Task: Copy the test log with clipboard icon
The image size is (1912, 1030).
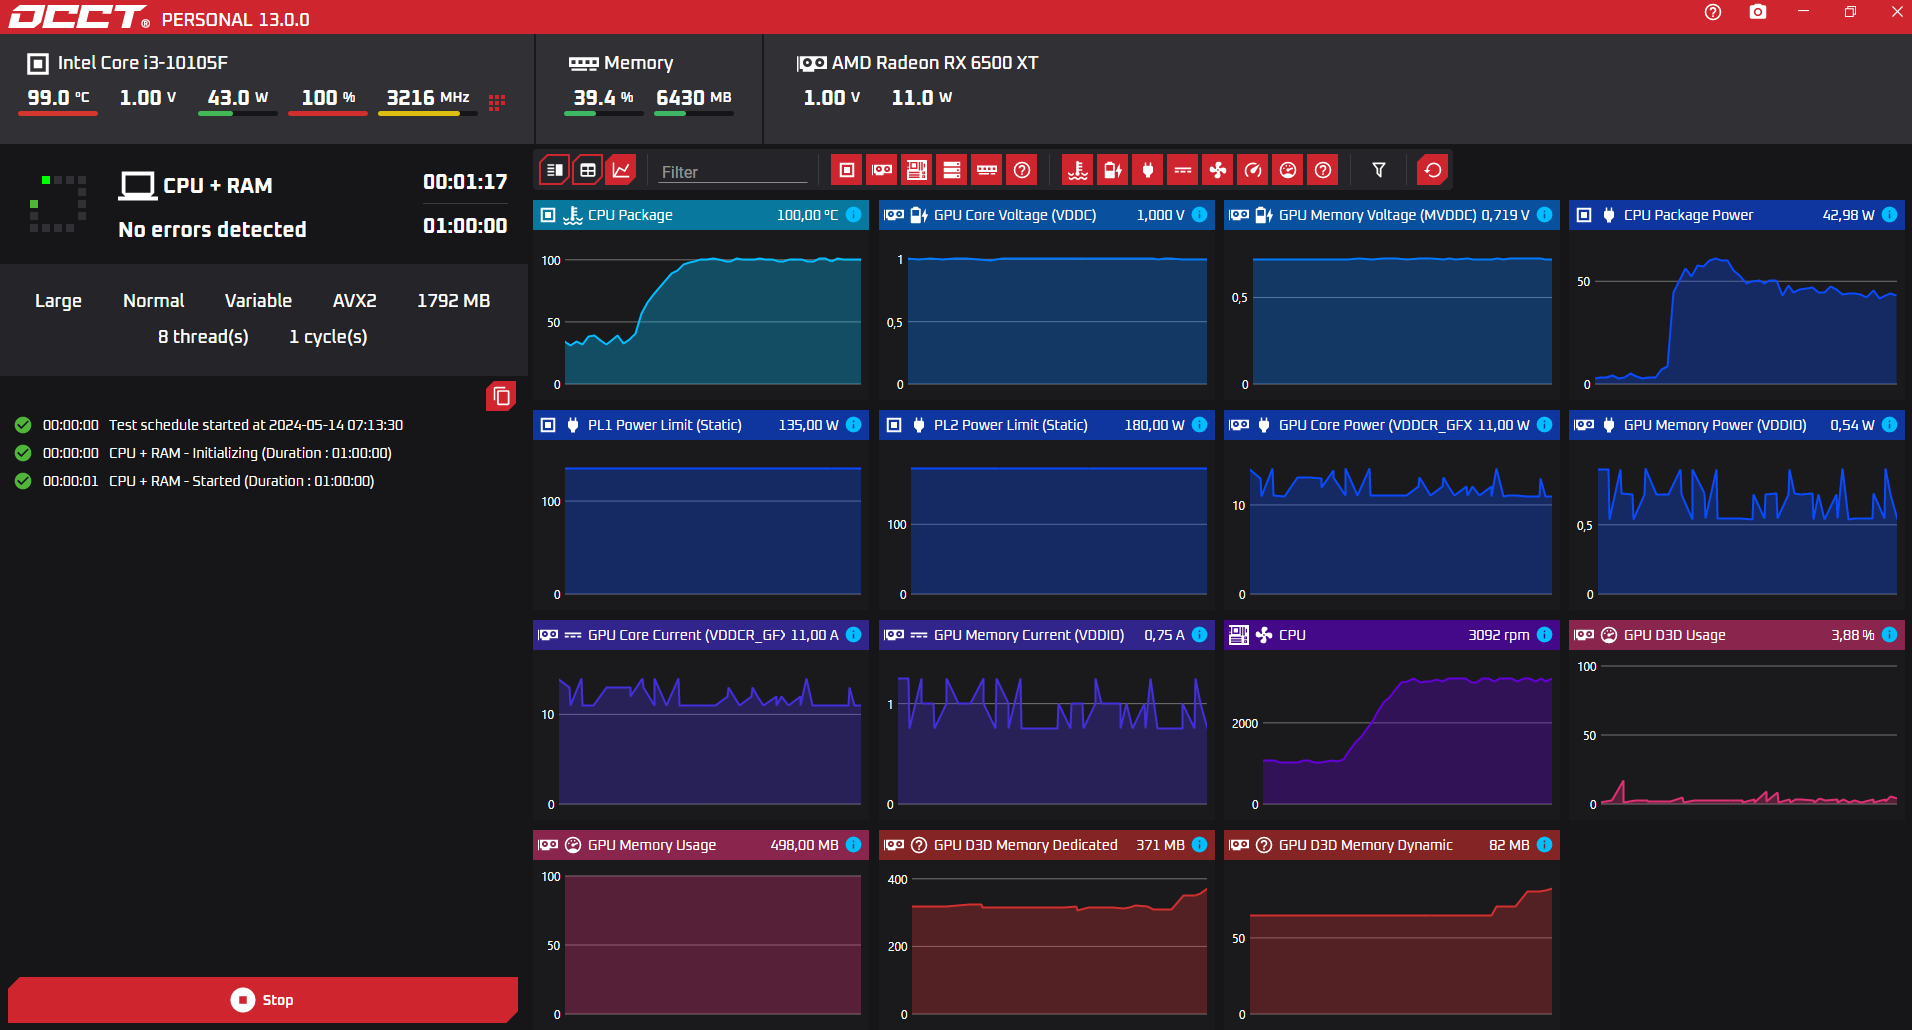Action: (501, 396)
